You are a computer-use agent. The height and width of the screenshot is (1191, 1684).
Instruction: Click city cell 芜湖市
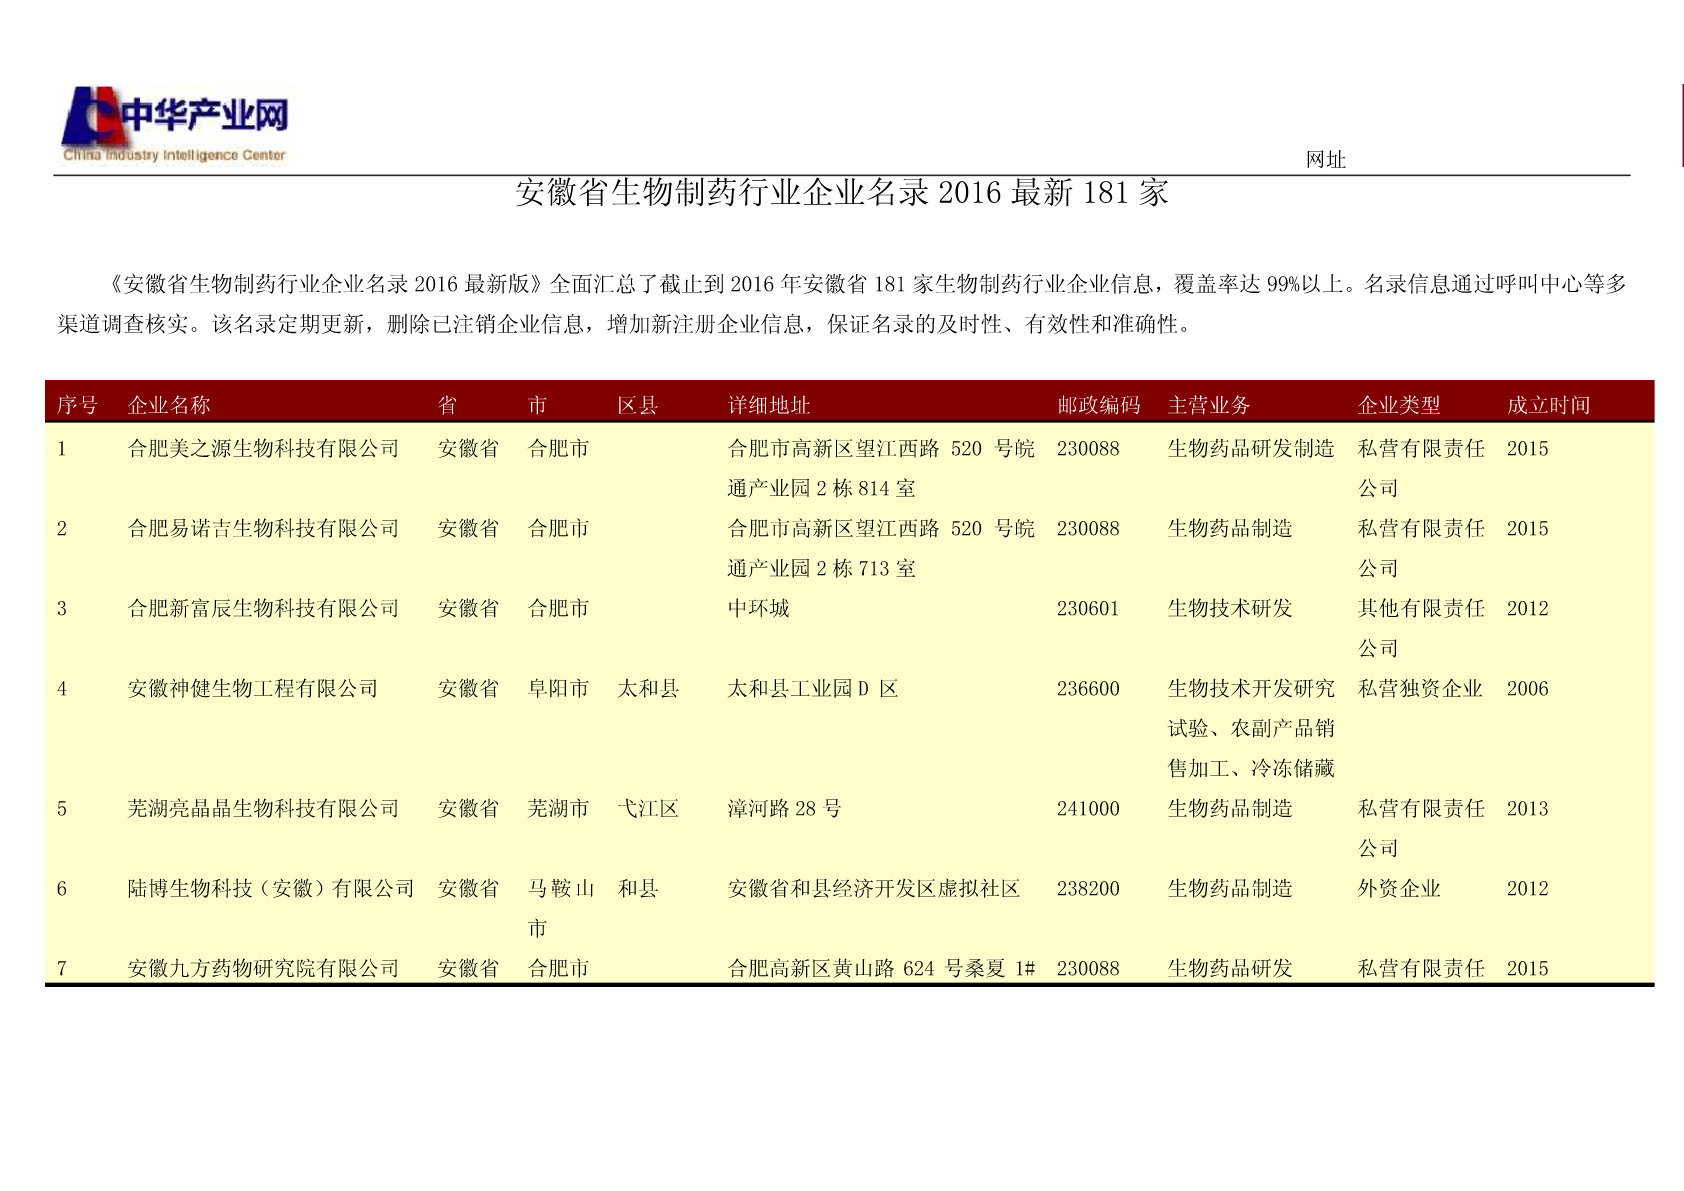558,809
